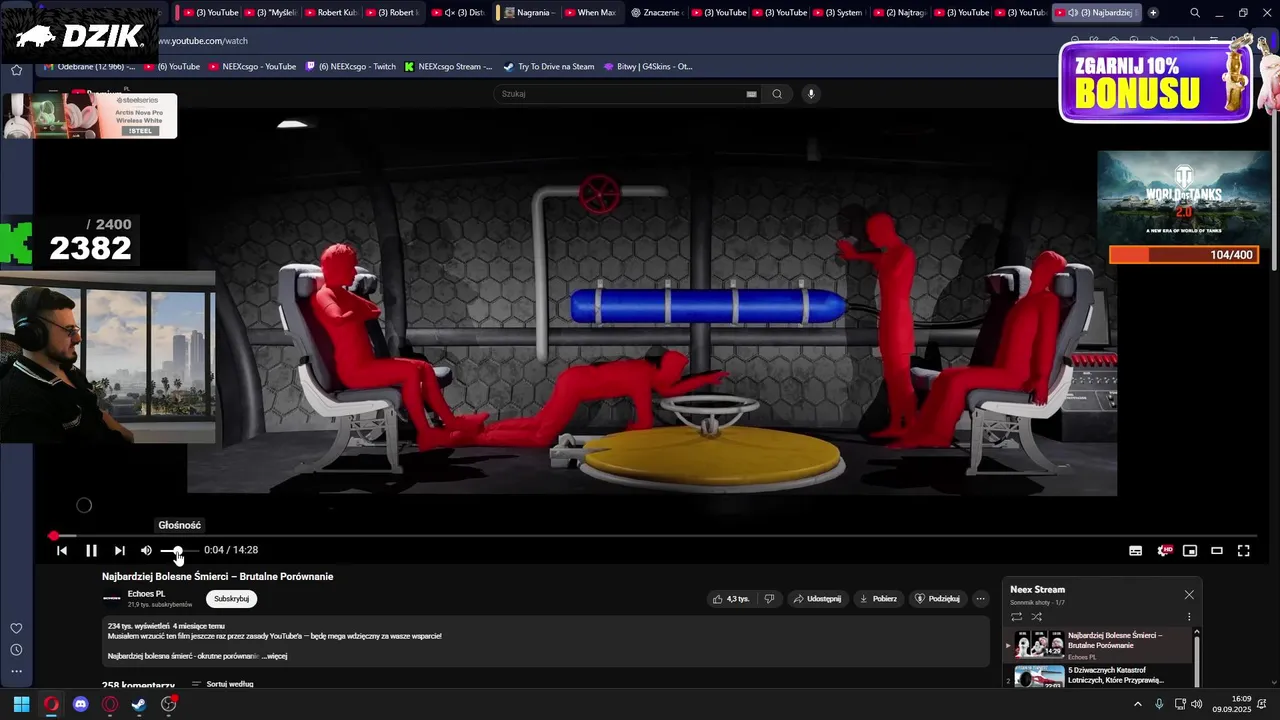Viewport: 1280px width, 720px height.
Task: Mute the video with the speaker icon
Action: point(146,550)
